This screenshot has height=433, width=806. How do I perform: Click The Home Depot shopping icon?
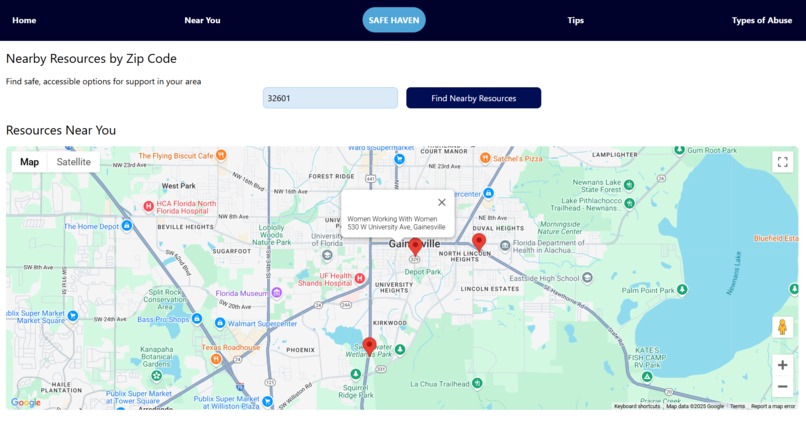pyautogui.click(x=127, y=226)
